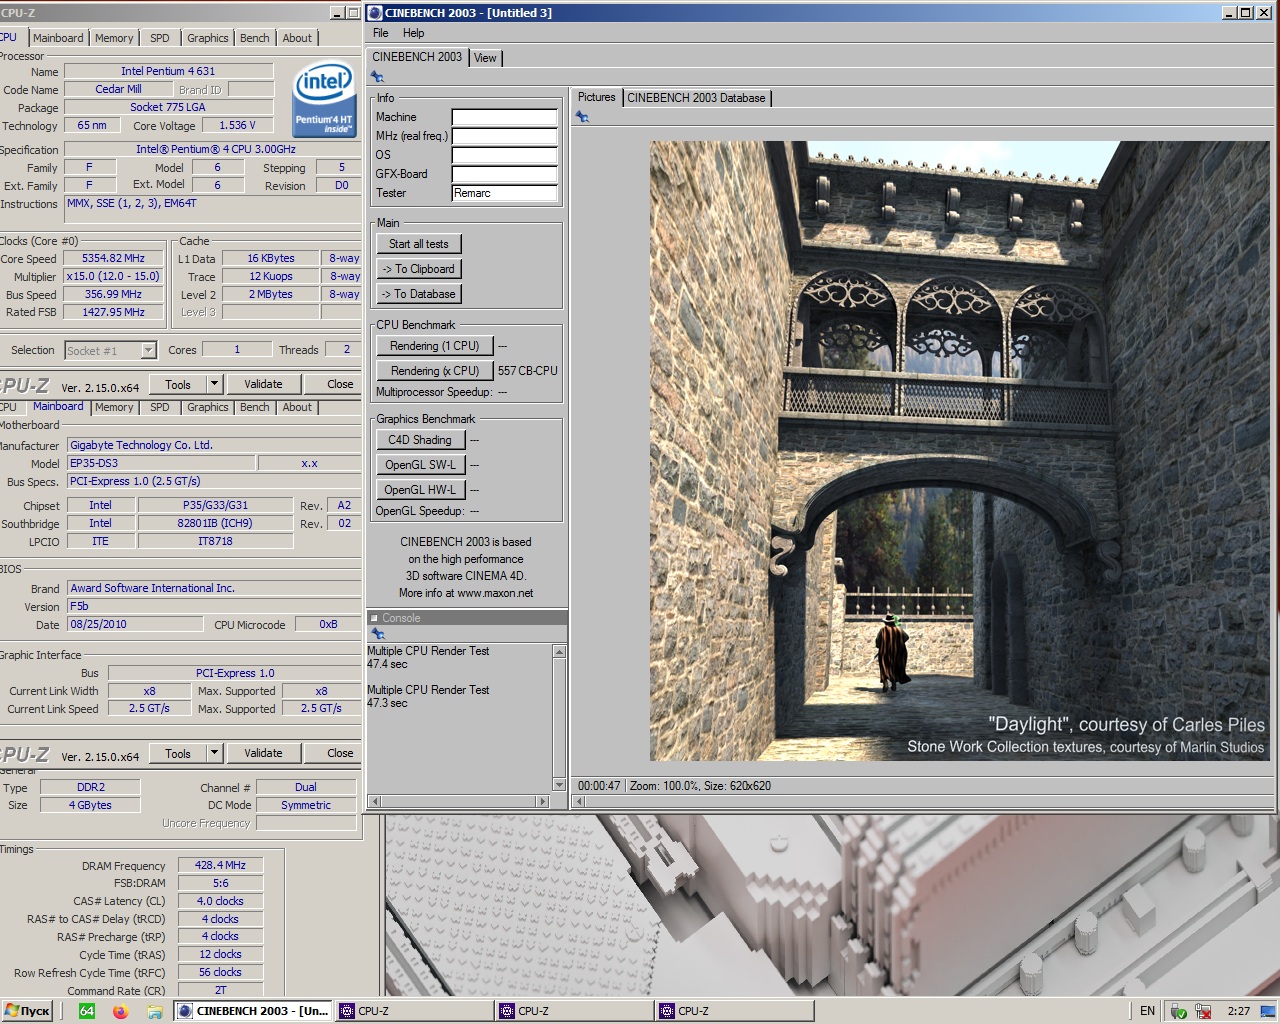The height and width of the screenshot is (1024, 1280).
Task: Open the CINEBENCH 2003 Database tab
Action: coord(696,98)
